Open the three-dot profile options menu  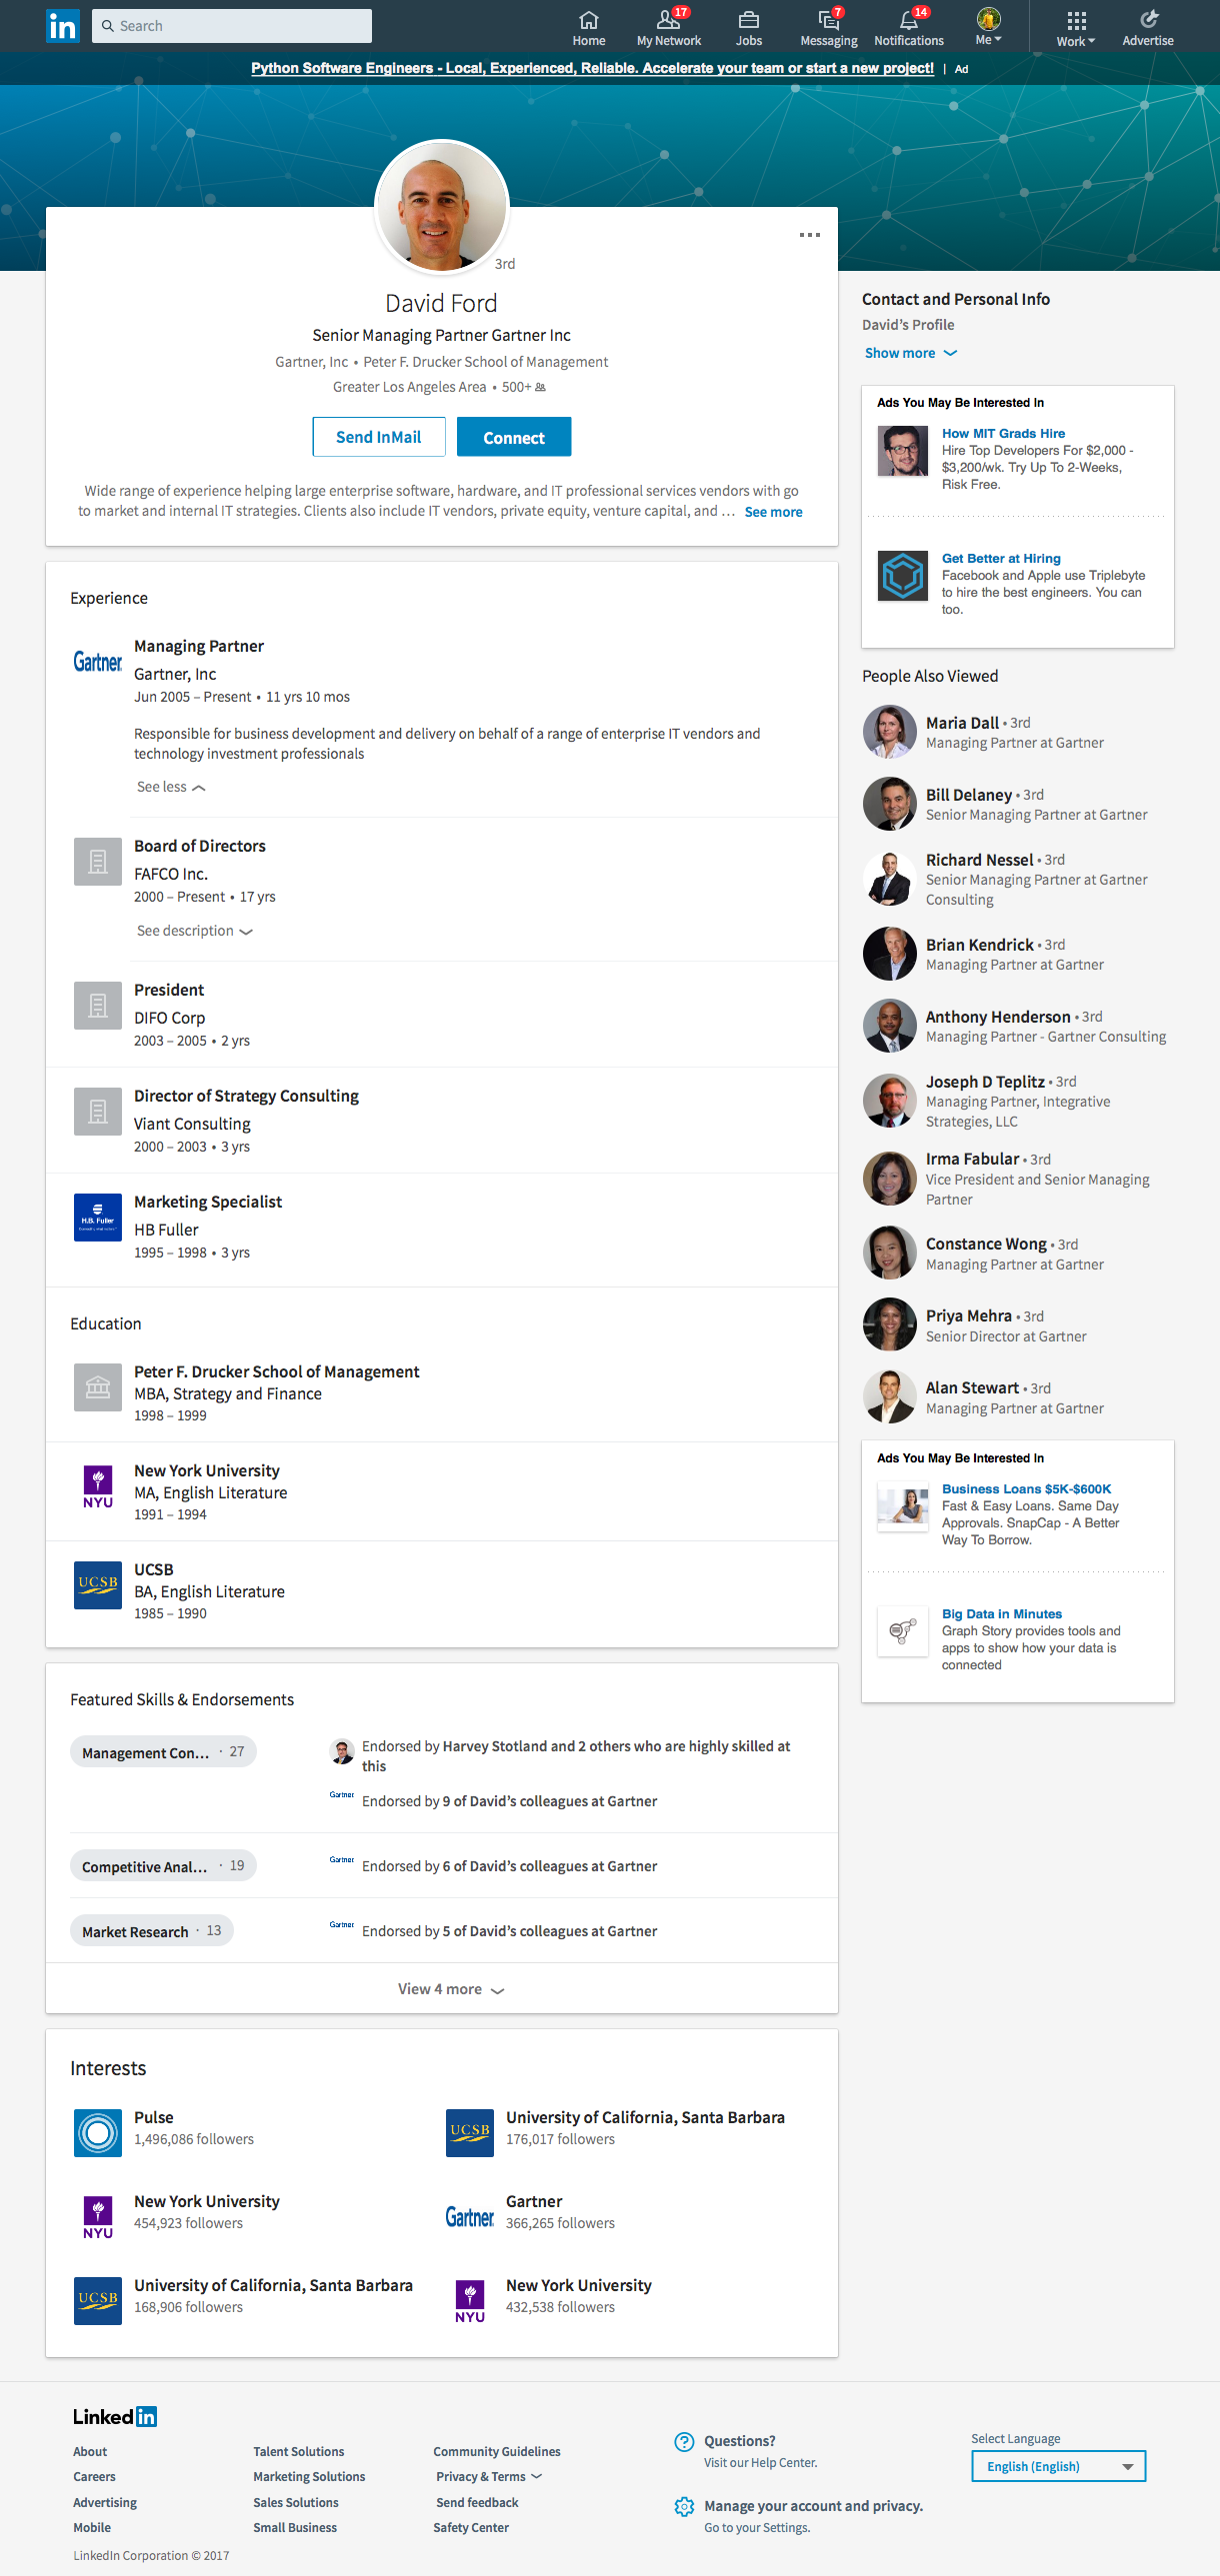click(809, 235)
